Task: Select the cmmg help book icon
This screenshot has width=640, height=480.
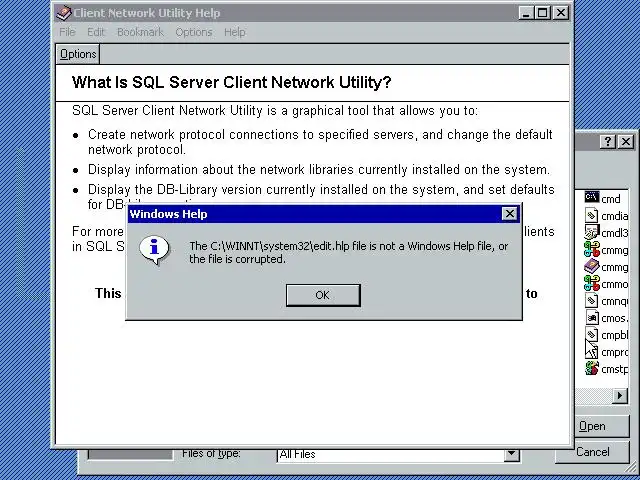Action: coord(591,267)
